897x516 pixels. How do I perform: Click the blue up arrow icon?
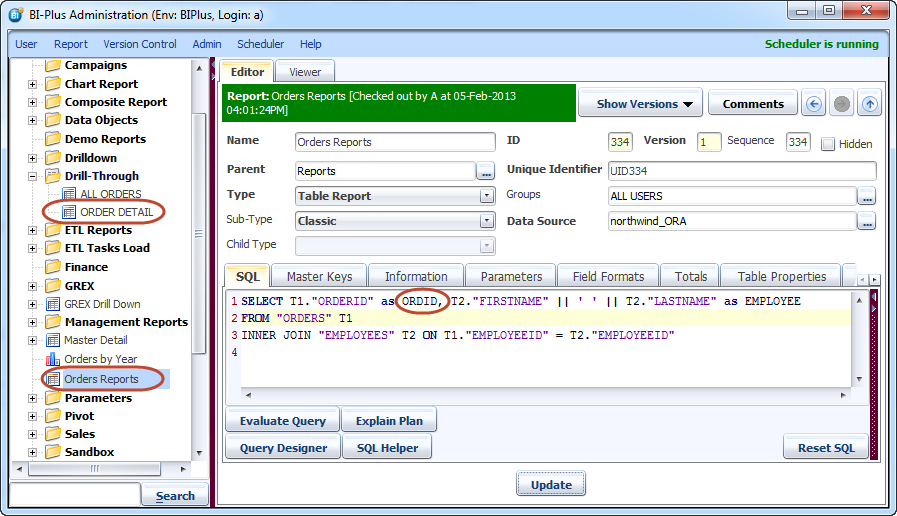(x=870, y=104)
